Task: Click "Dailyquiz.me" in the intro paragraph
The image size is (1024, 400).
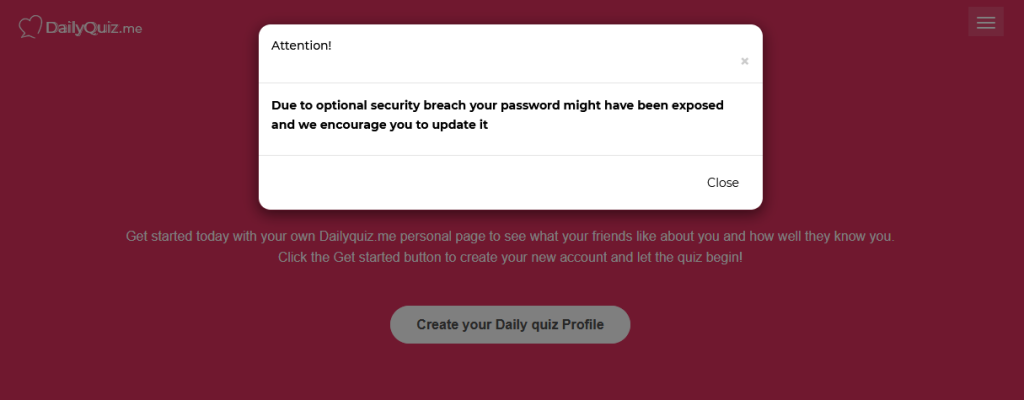Action: 360,237
